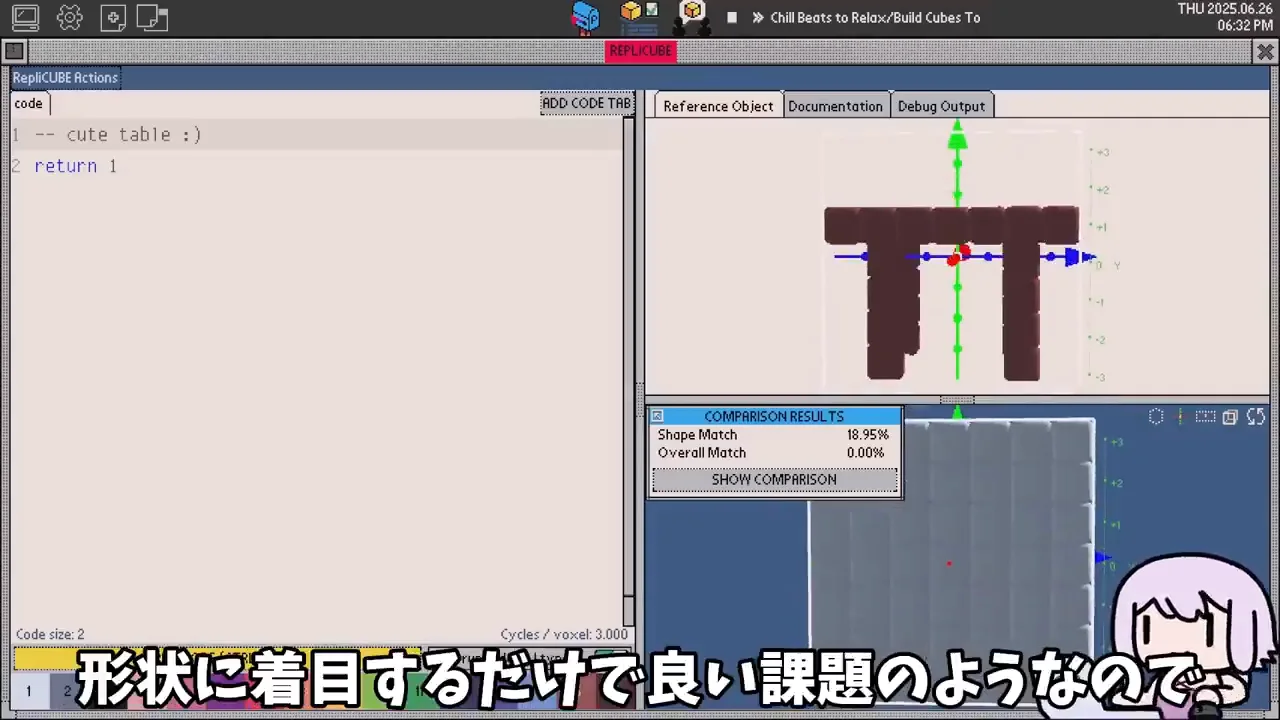
Task: Click the REPLICUBE window title label
Action: (641, 51)
